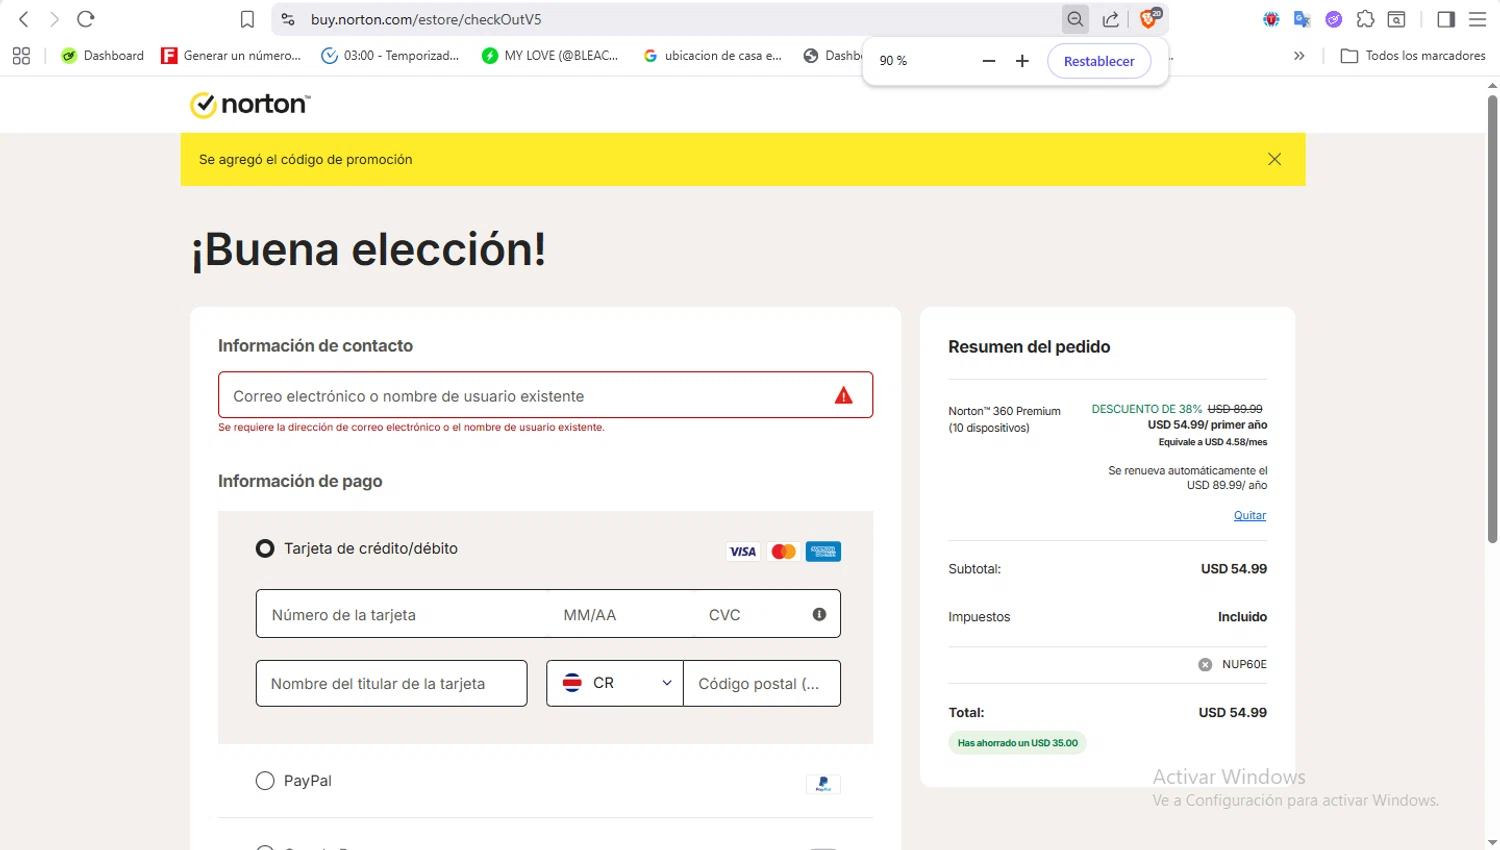Viewport: 1500px width, 850px height.
Task: Open the Generar un número bookmark
Action: (x=232, y=56)
